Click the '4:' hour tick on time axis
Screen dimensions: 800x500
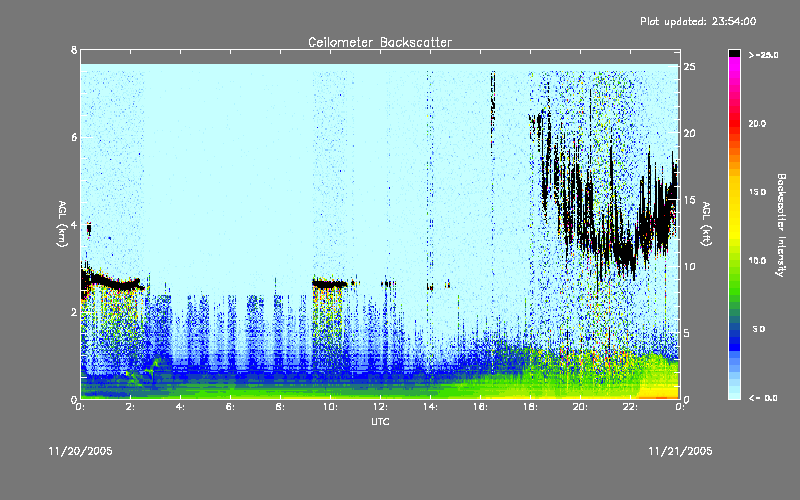[181, 407]
